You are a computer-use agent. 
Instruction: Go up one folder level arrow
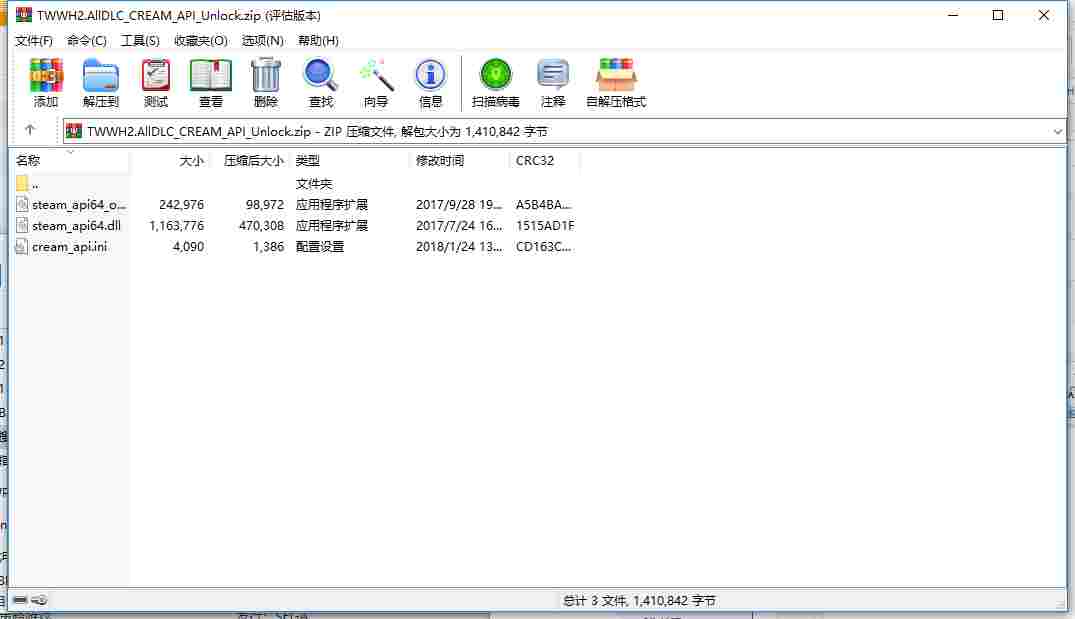pyautogui.click(x=29, y=130)
